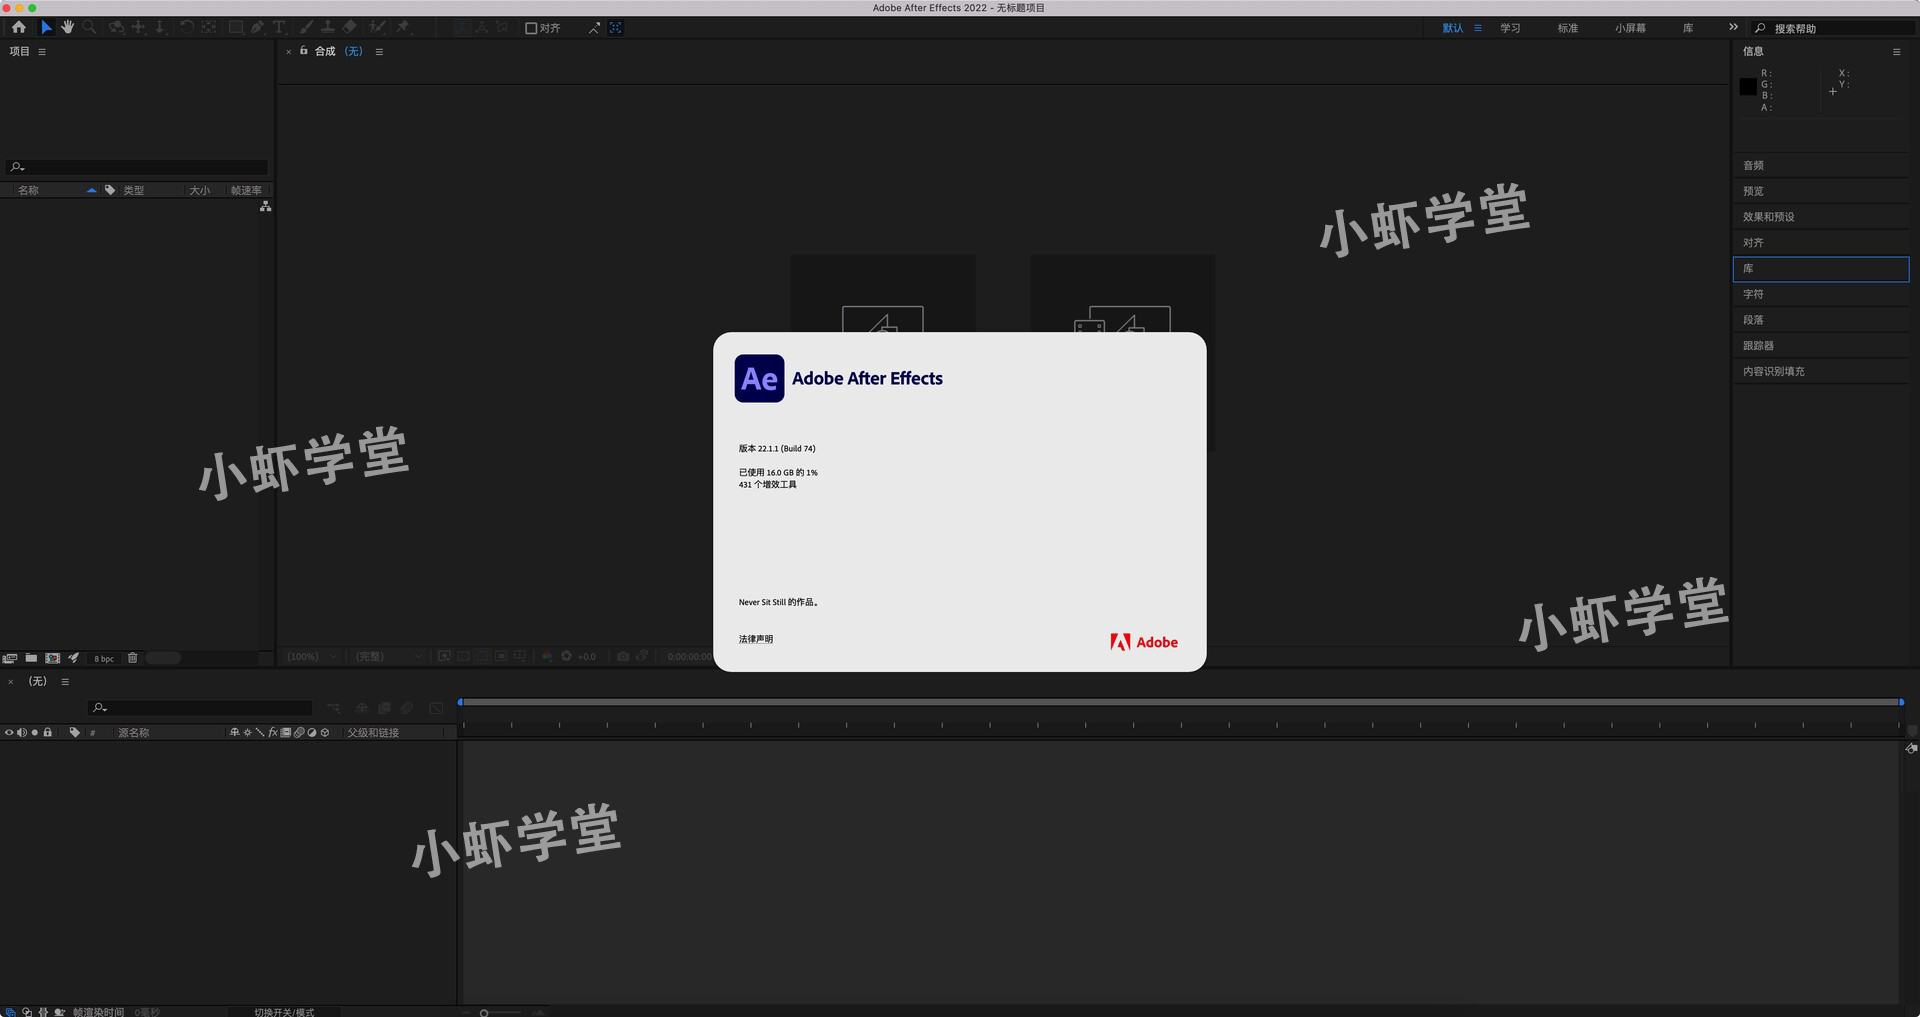Image resolution: width=1920 pixels, height=1017 pixels.
Task: Click the Ae logo in About dialog
Action: click(x=759, y=378)
